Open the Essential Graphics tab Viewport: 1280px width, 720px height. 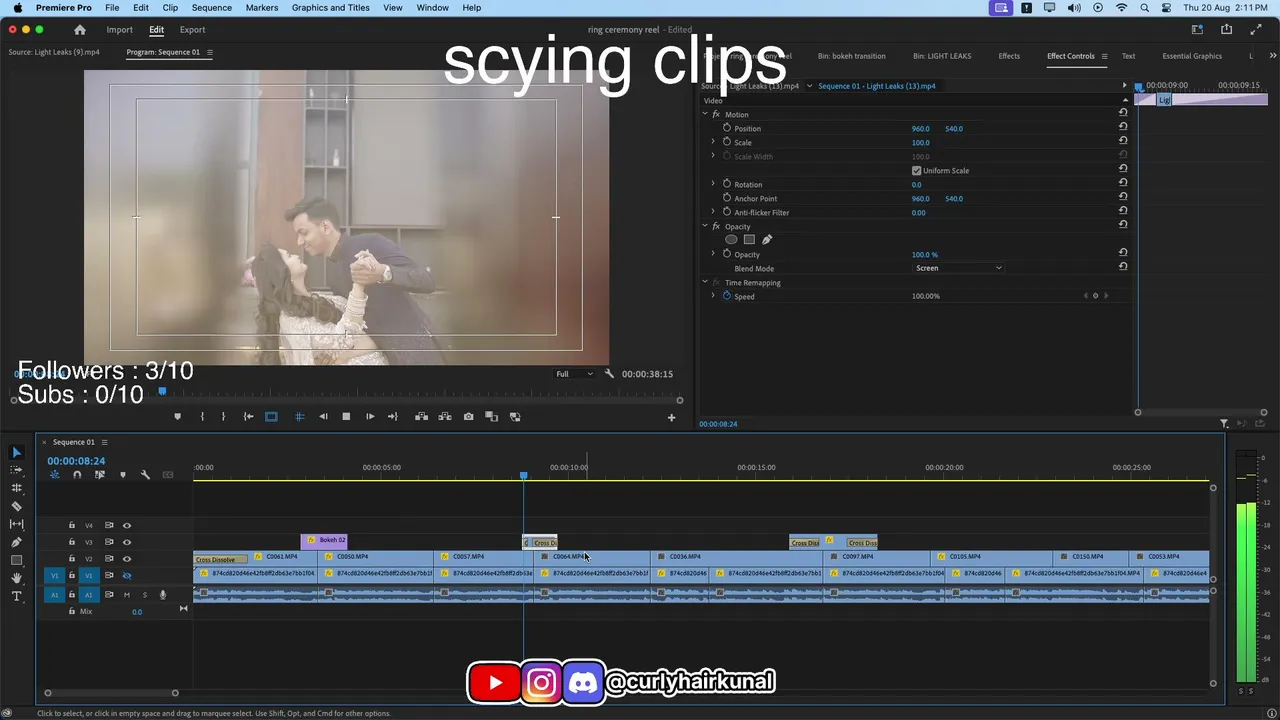(x=1192, y=56)
